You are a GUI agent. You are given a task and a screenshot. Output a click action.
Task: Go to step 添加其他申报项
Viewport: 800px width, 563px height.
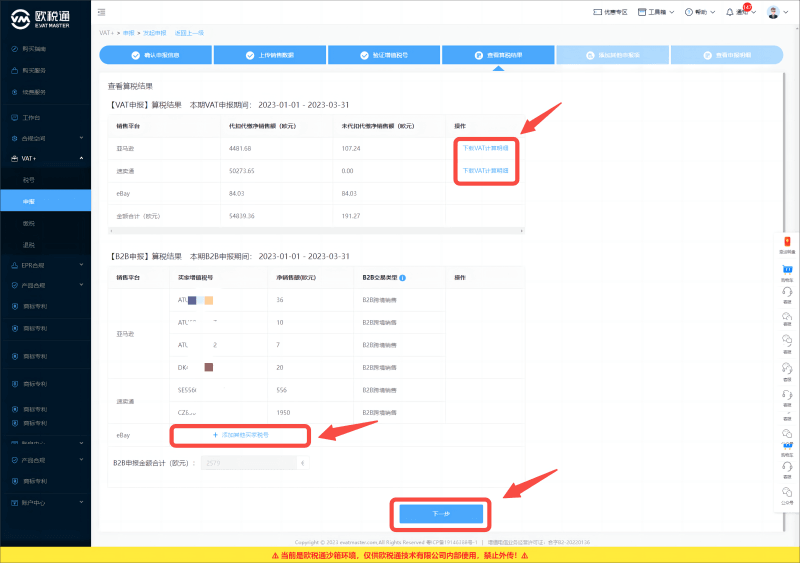pos(613,55)
